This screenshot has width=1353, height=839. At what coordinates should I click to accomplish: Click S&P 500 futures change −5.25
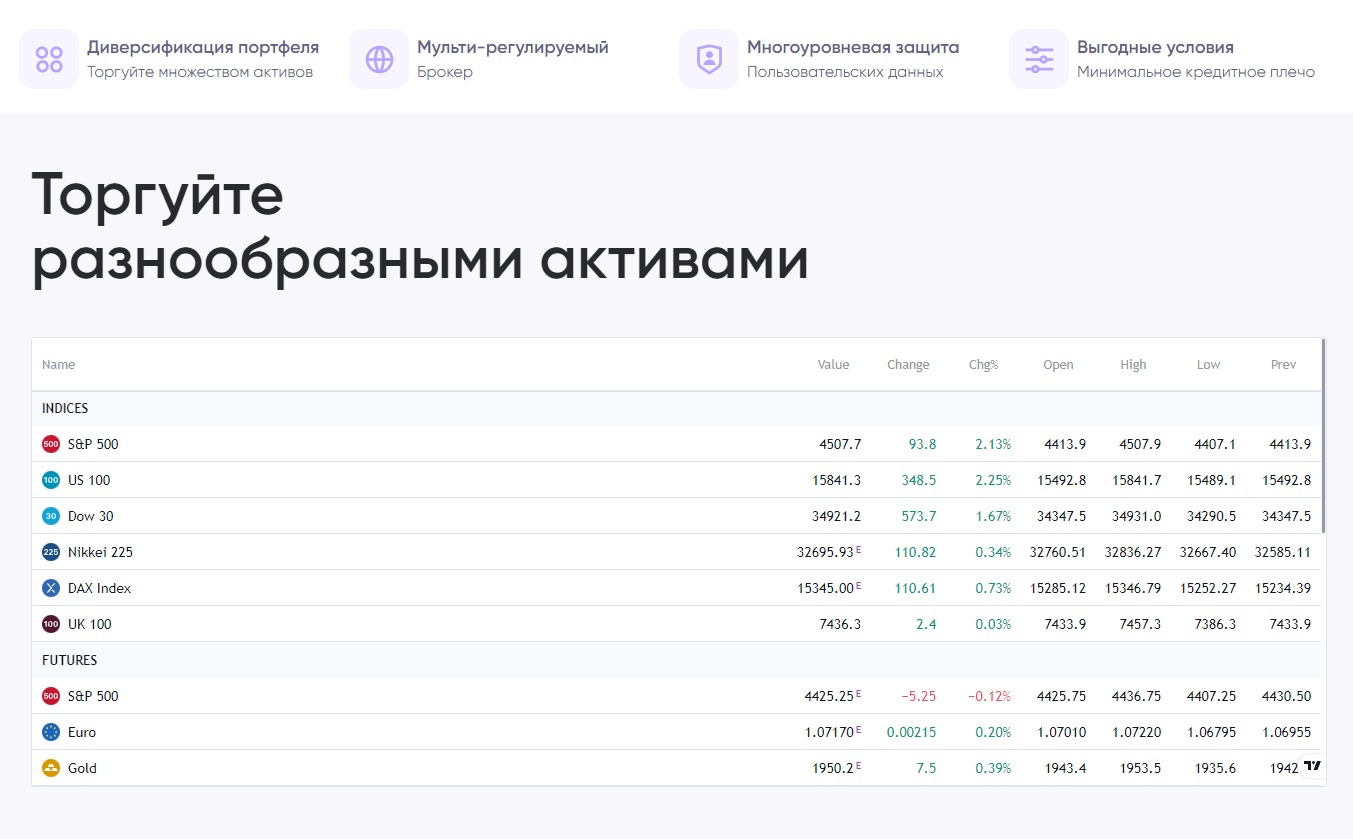coord(918,696)
